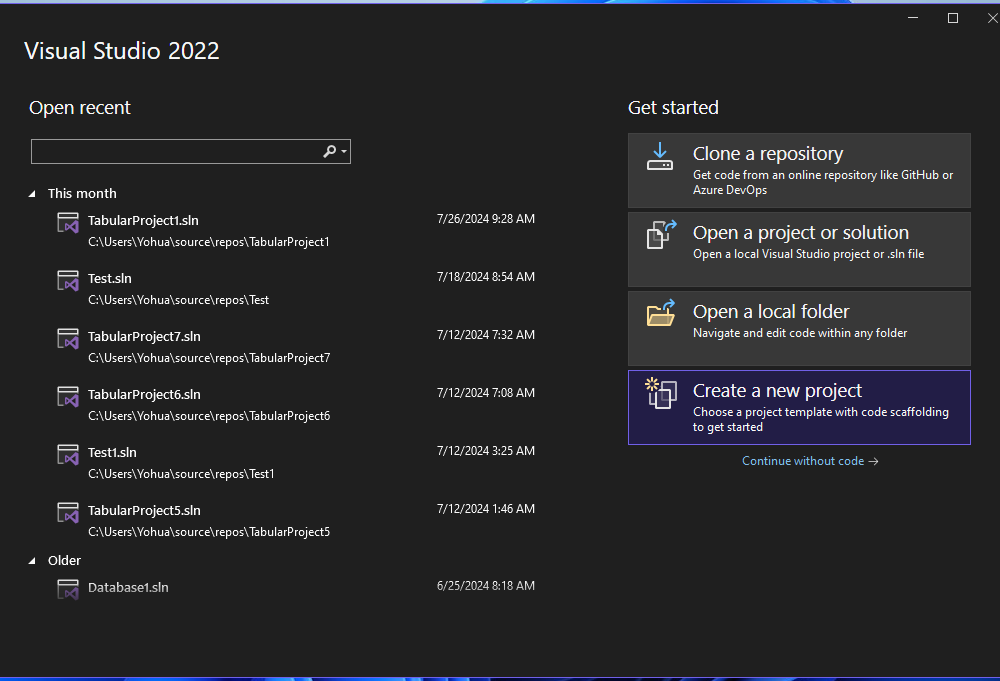Click path C:\Users\Yohua\source\repos\Test1
The height and width of the screenshot is (681, 1000).
coord(181,474)
